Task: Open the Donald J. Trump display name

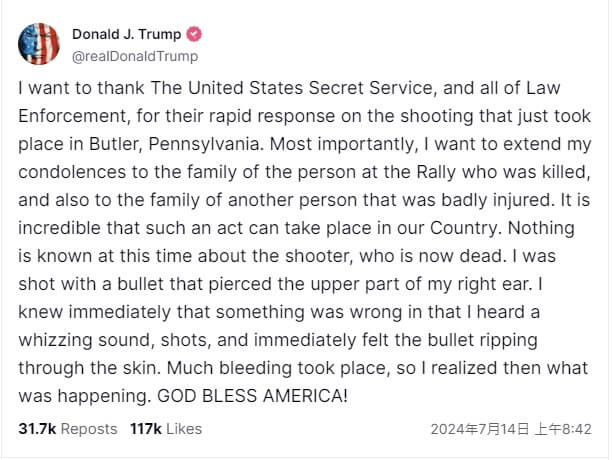Action: [125, 34]
